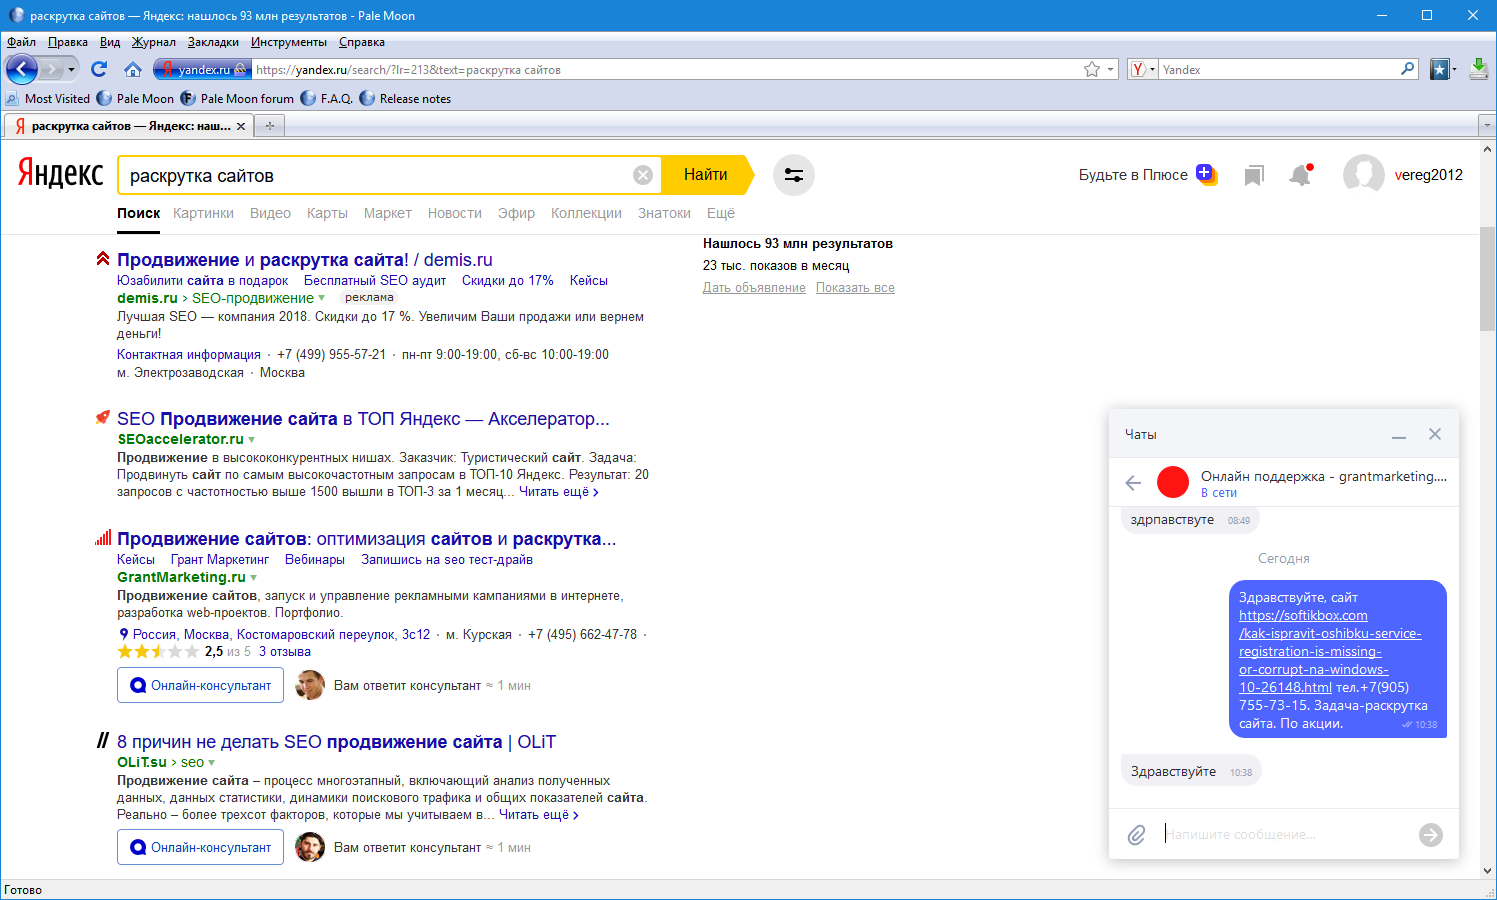Open the softikbox.com link in chat message
The image size is (1497, 900).
pos(1329,651)
